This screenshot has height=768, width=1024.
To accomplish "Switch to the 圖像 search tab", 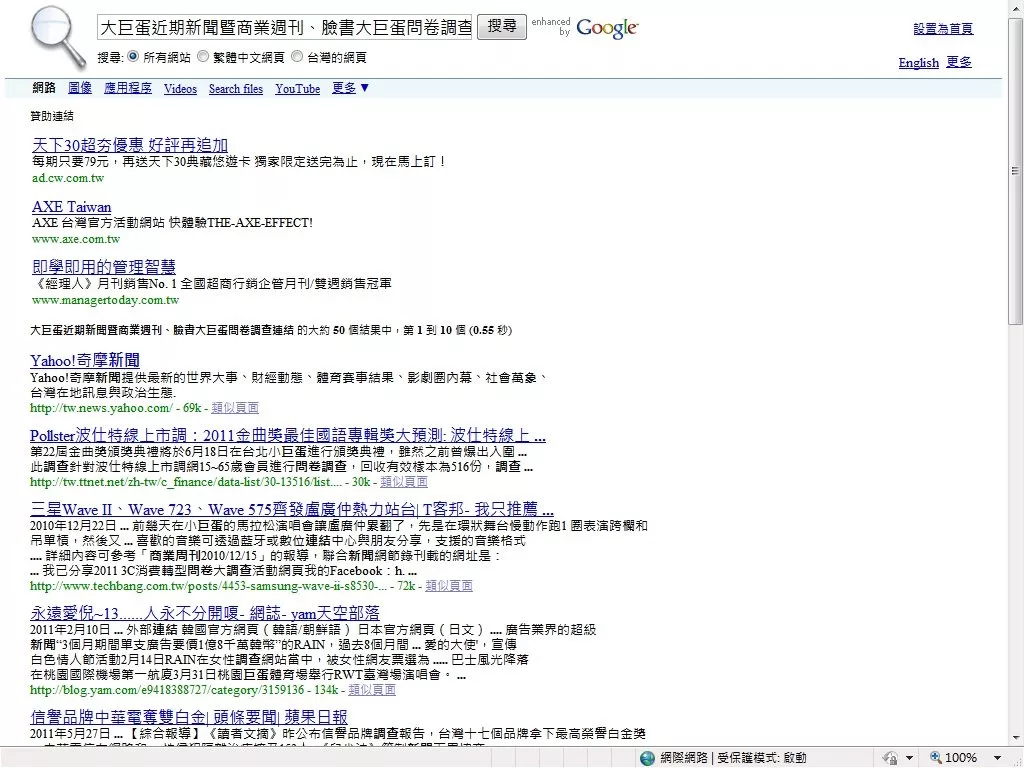I will tap(80, 88).
